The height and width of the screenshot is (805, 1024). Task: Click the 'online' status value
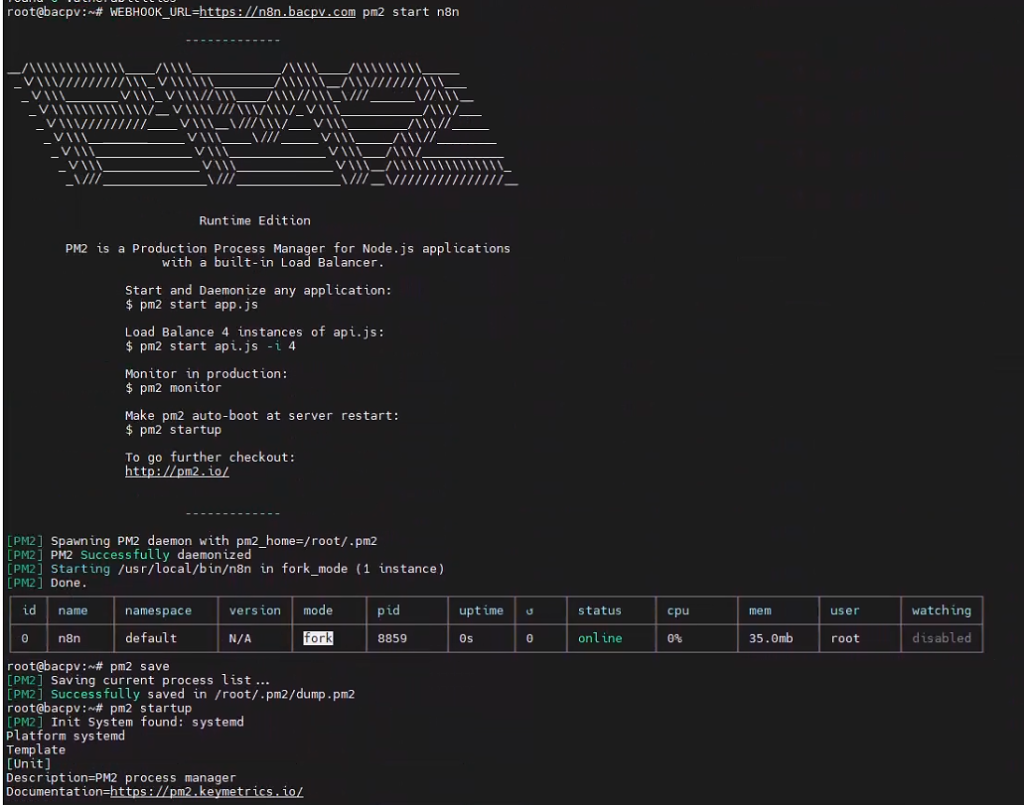pos(600,638)
